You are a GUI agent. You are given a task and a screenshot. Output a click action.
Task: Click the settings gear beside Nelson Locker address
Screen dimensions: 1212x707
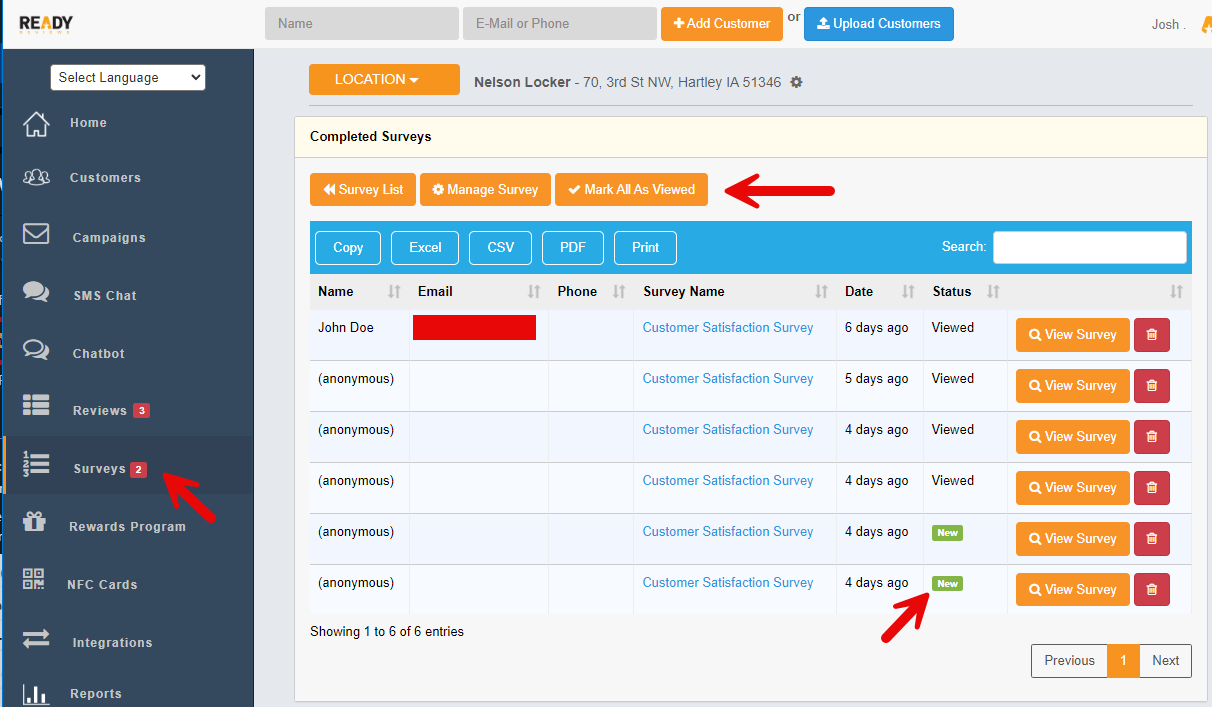pos(796,82)
